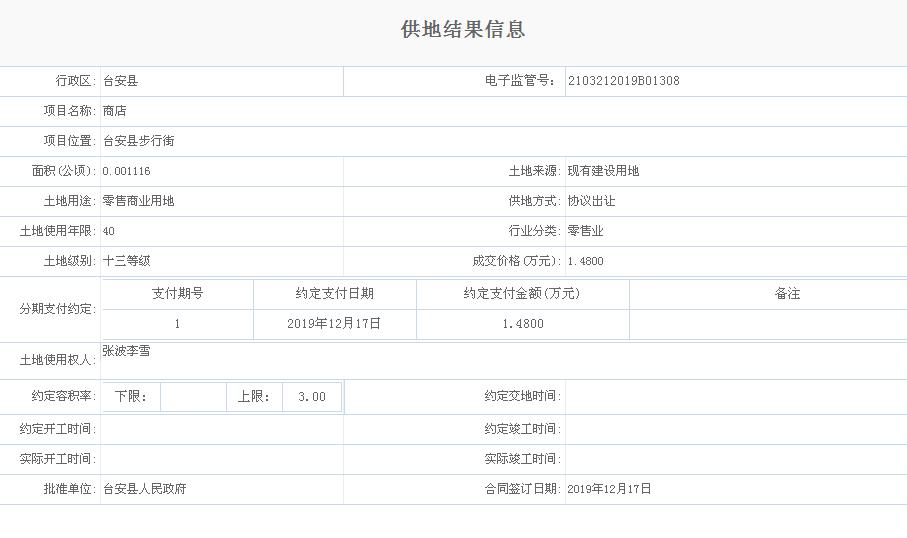
Task: Click the 土地使用年限 field label
Action: coord(58,231)
